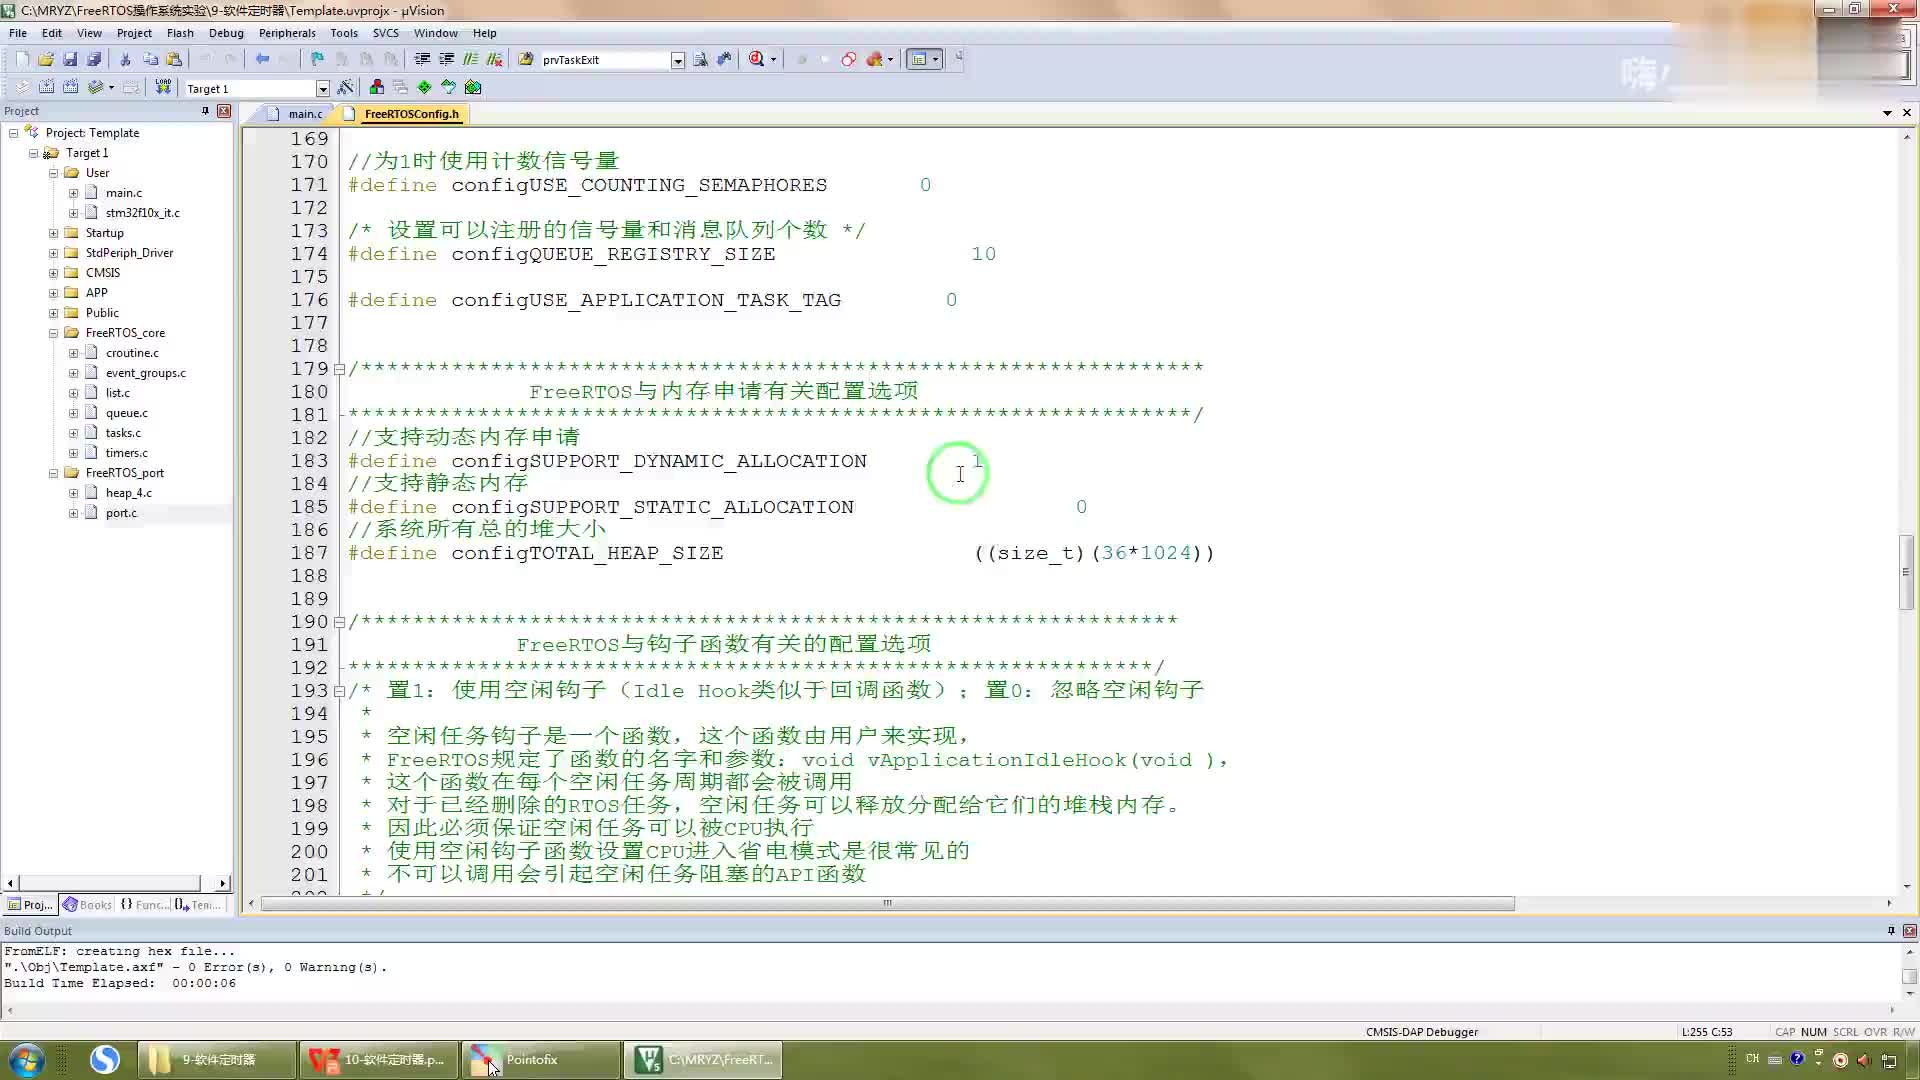This screenshot has height=1080, width=1920.
Task: Rebuild all target files icon
Action: coord(70,87)
